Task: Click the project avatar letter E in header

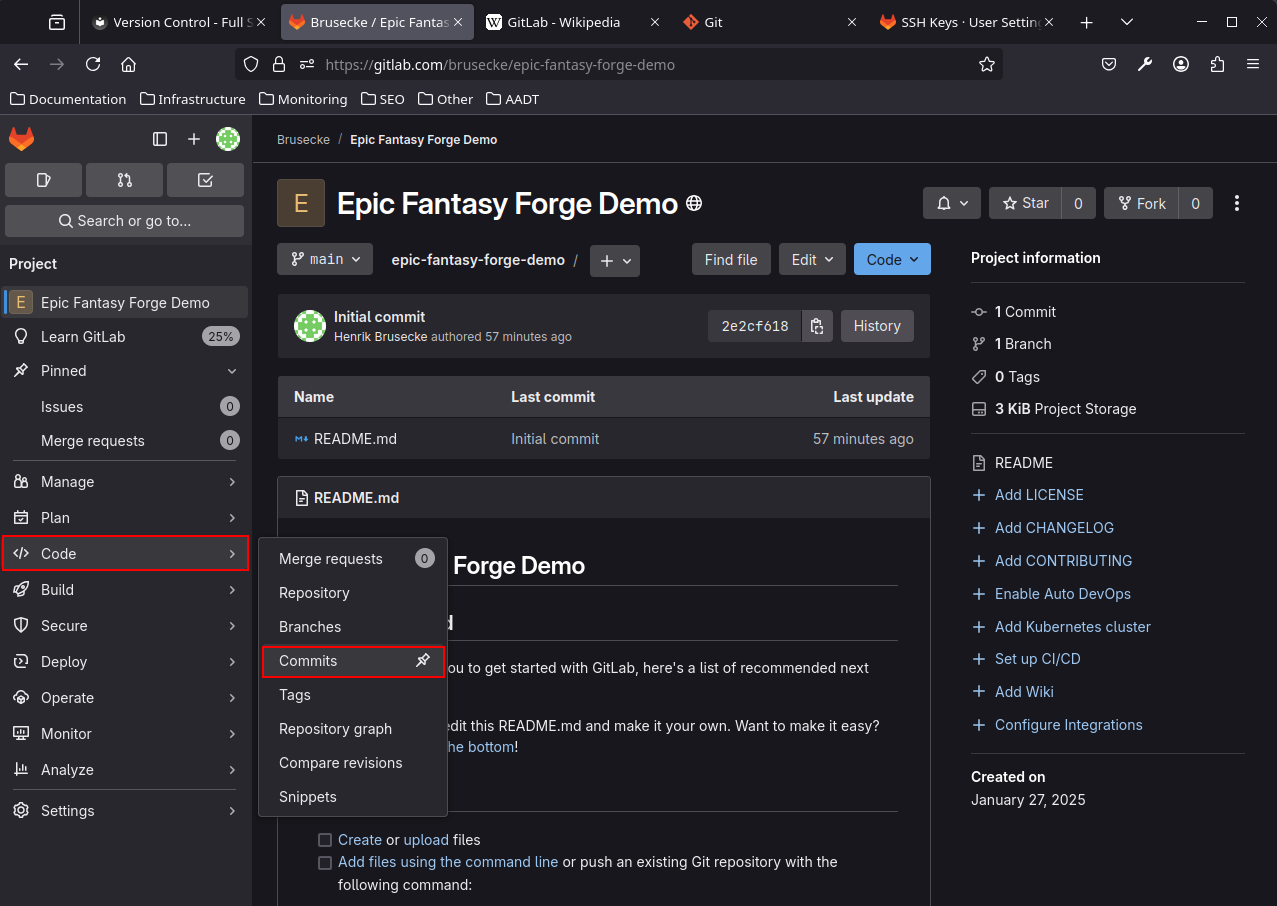Action: (x=301, y=203)
